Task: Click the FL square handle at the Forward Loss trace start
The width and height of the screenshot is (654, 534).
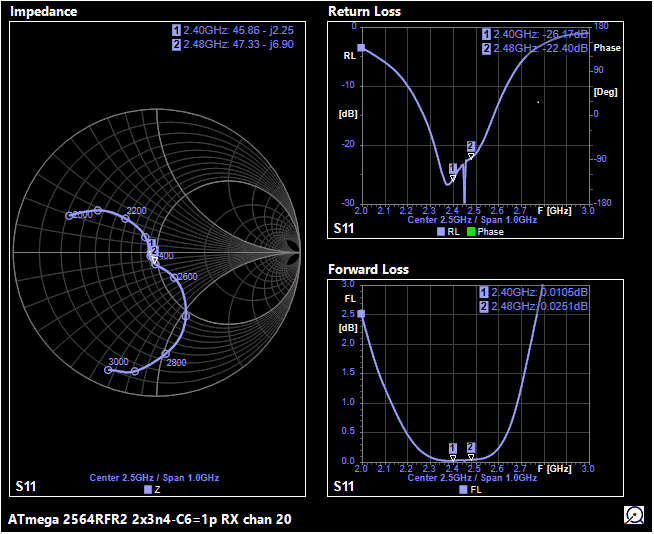Action: (x=361, y=314)
